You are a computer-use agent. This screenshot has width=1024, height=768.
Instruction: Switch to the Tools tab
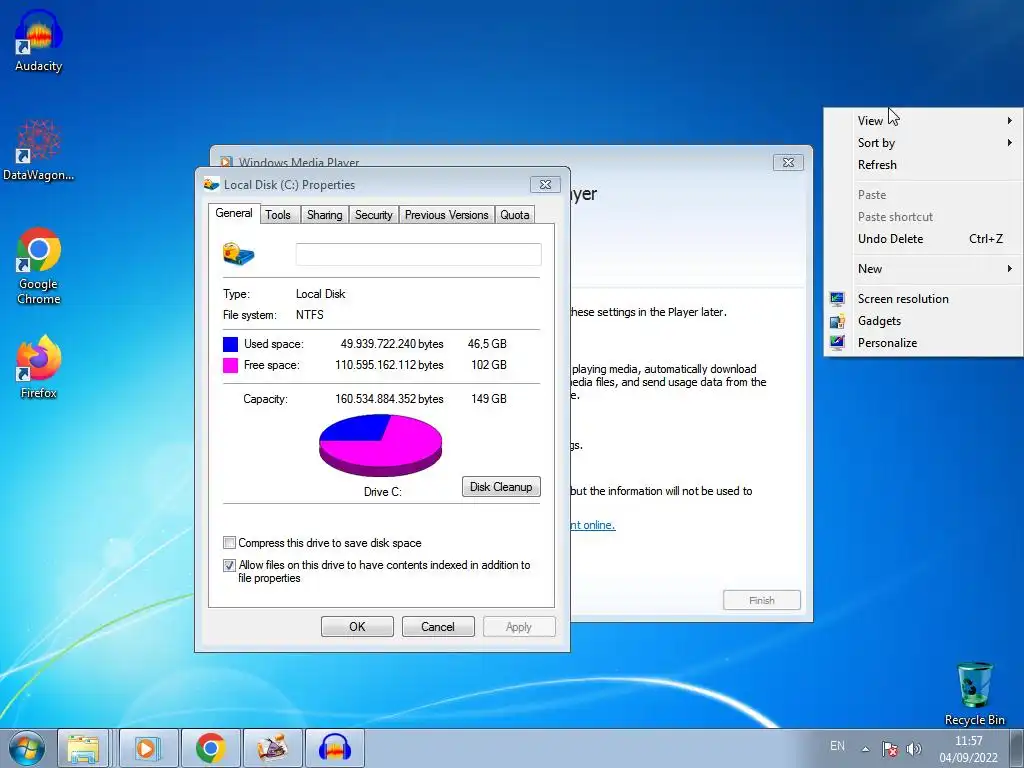click(x=278, y=215)
